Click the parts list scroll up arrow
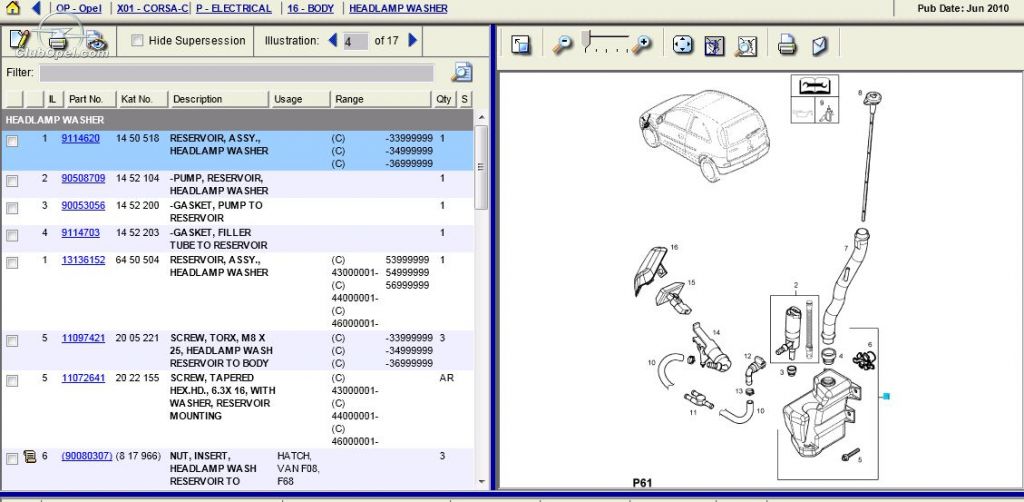 (482, 118)
